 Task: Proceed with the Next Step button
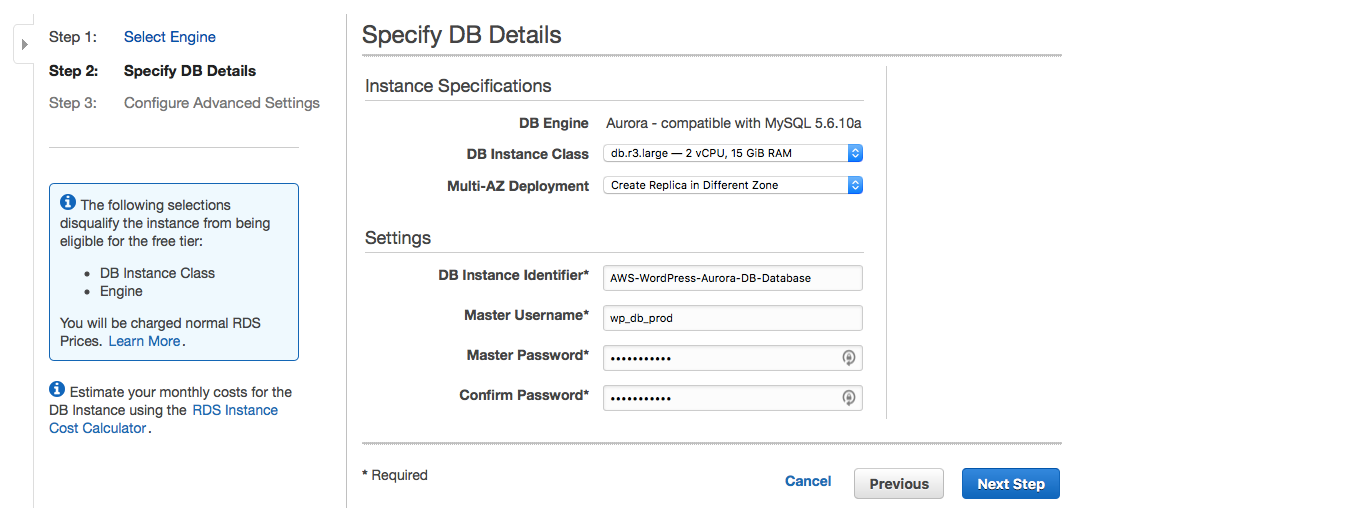(1011, 484)
